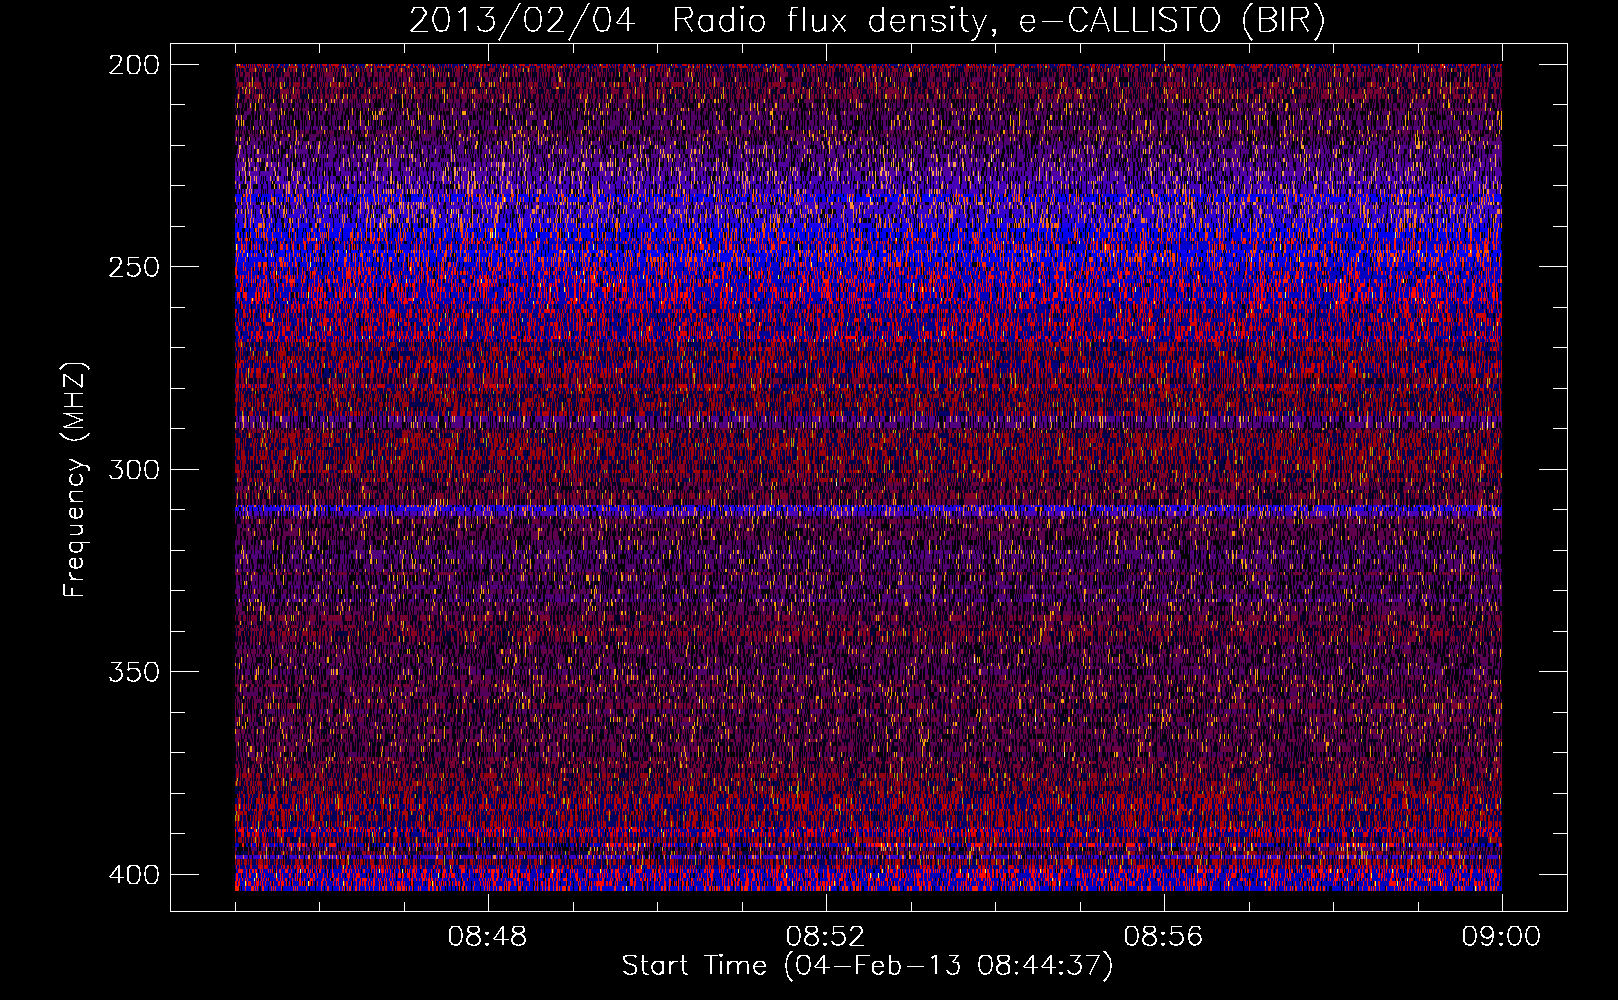Click the plot title "Radio flux density, e-CALLISTO (BIR)"
Viewport: 1618px width, 1000px height.
coord(998,21)
